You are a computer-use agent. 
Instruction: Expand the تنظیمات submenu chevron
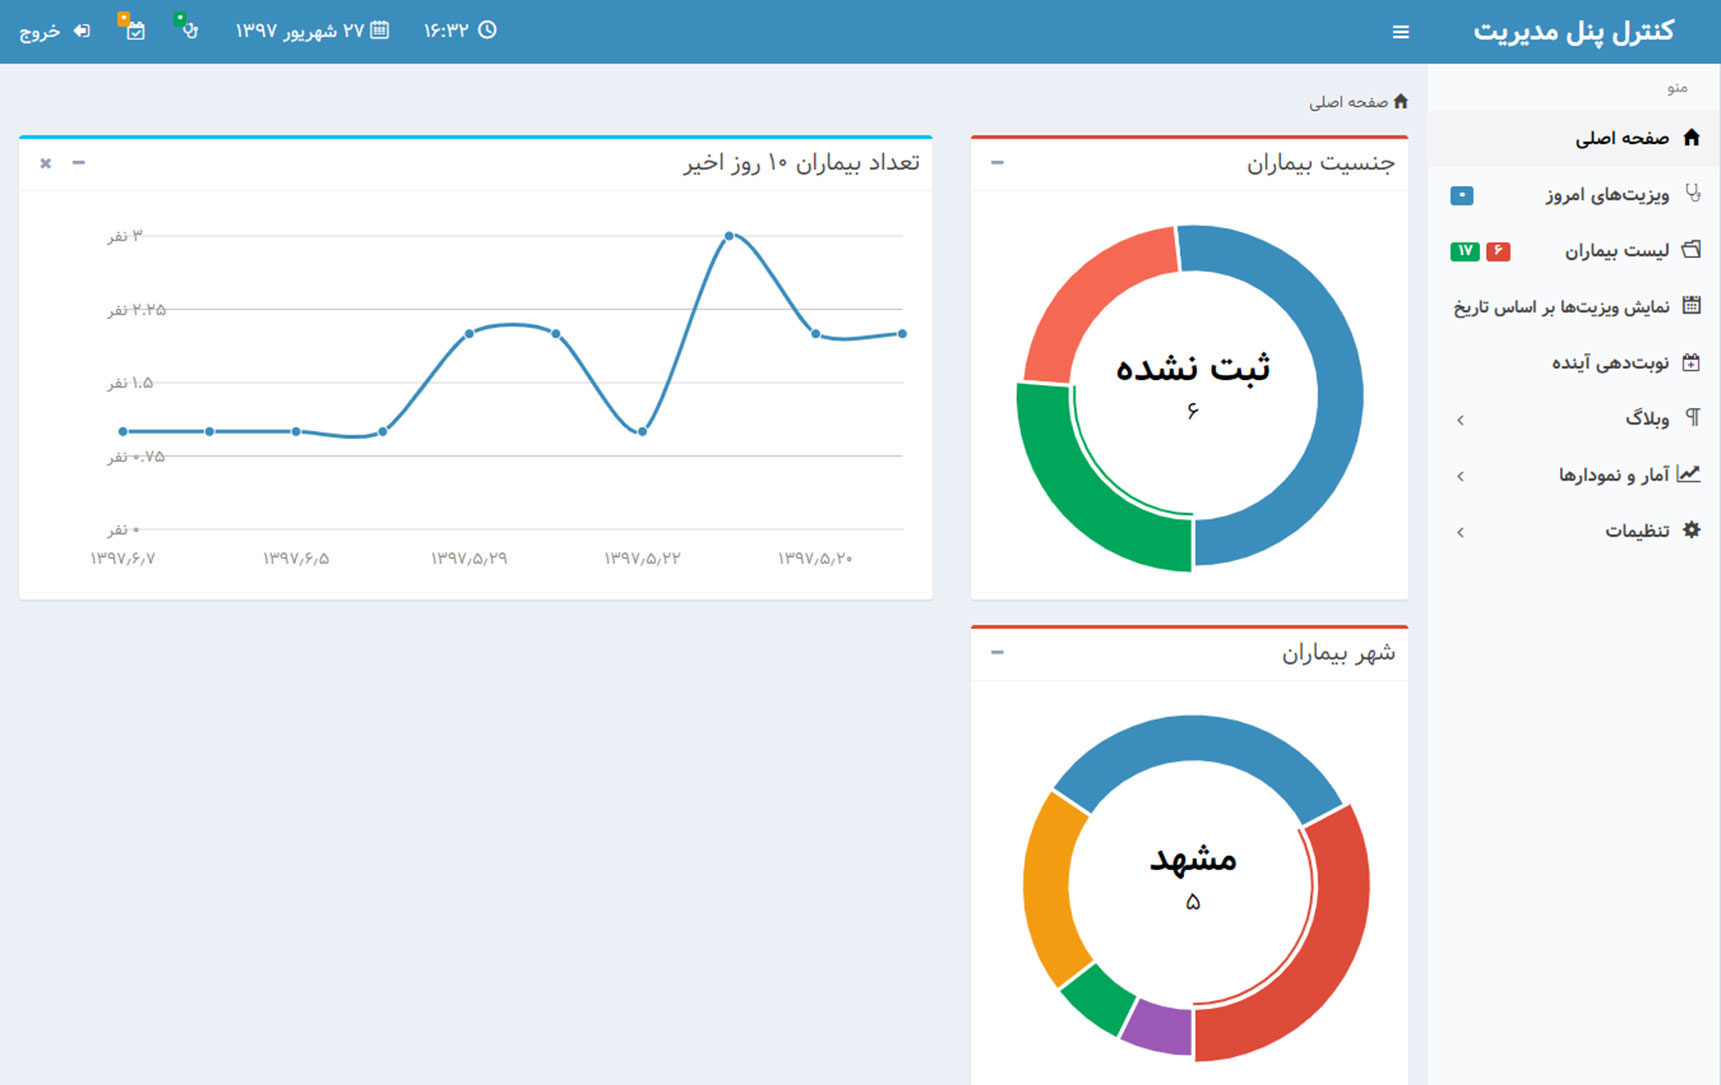click(1461, 532)
